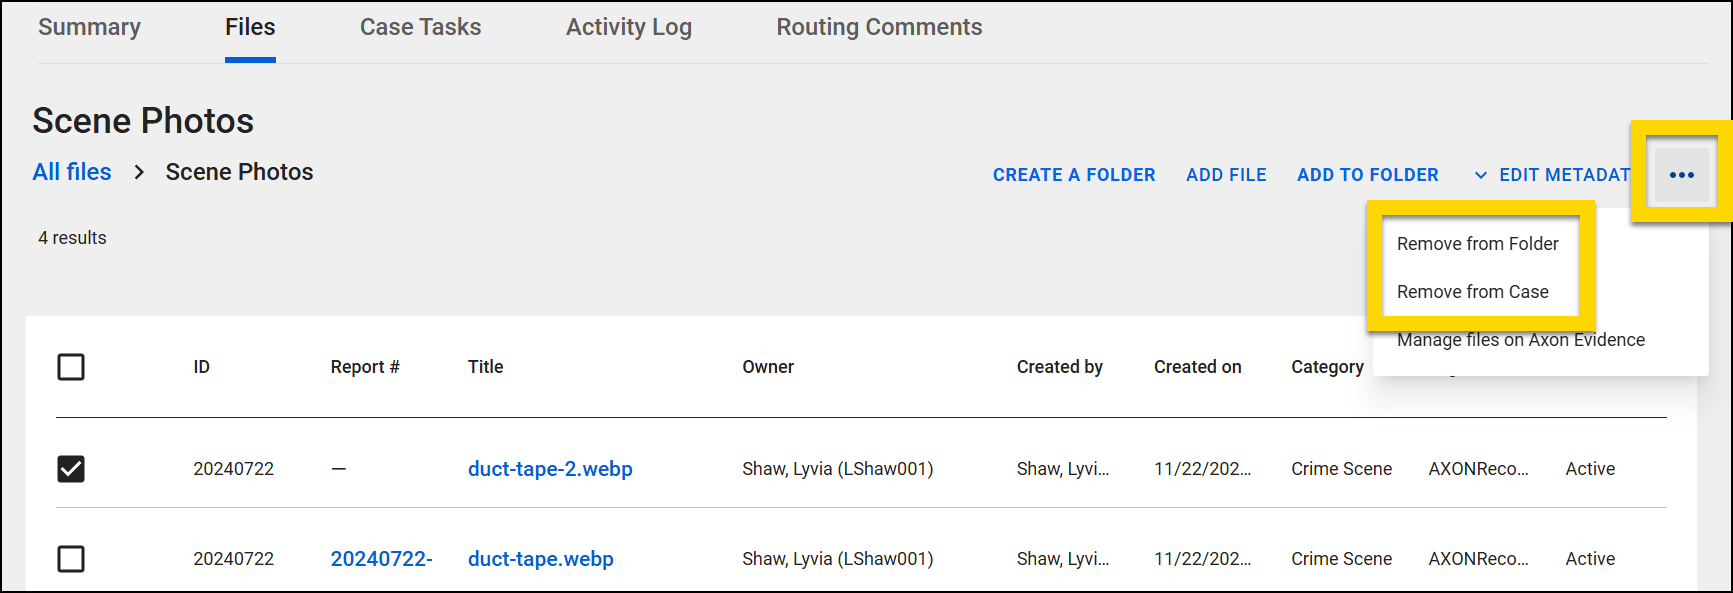Switch to the Summary tab
This screenshot has height=593, width=1733.
89,28
